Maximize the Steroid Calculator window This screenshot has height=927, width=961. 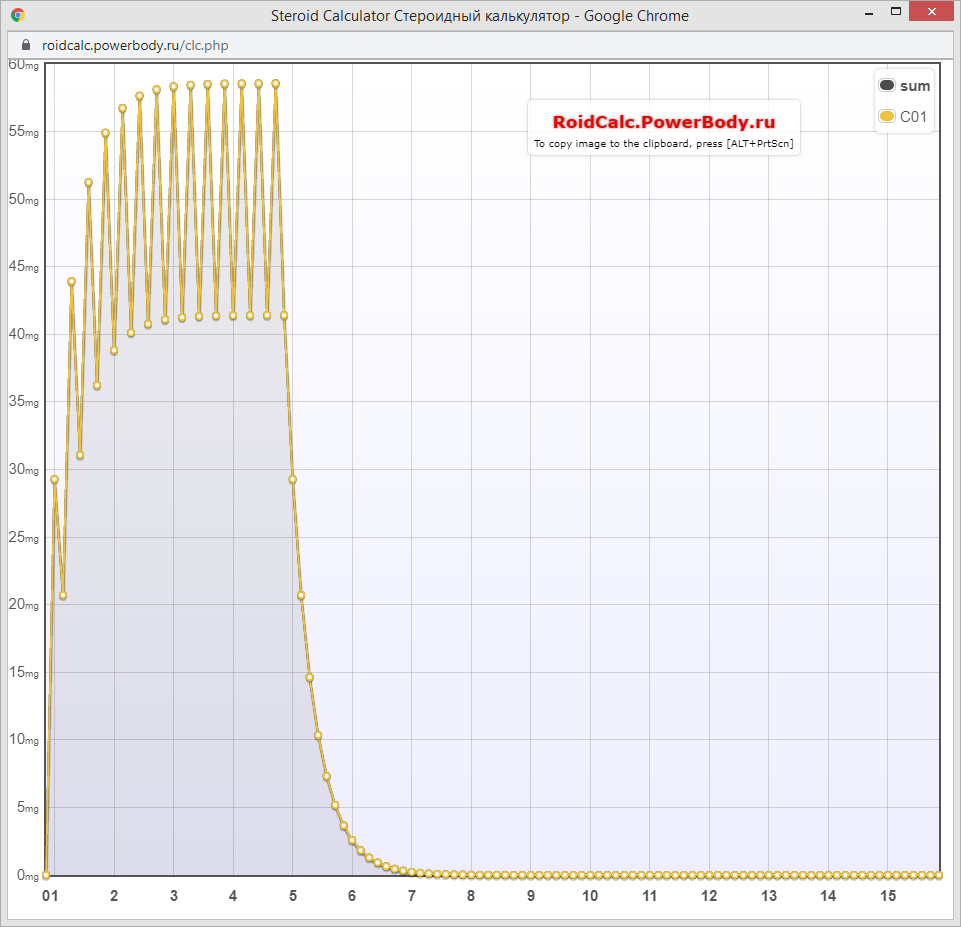pyautogui.click(x=895, y=12)
